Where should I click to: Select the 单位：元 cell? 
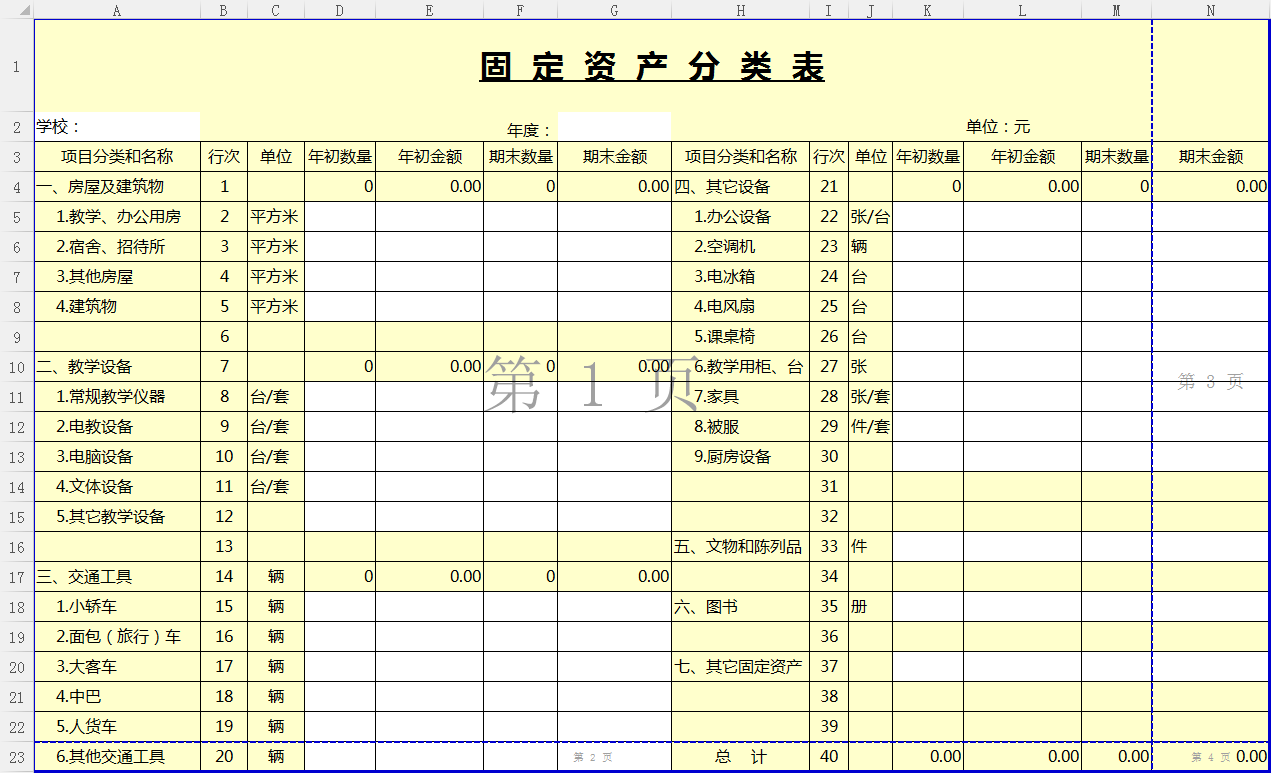[997, 127]
